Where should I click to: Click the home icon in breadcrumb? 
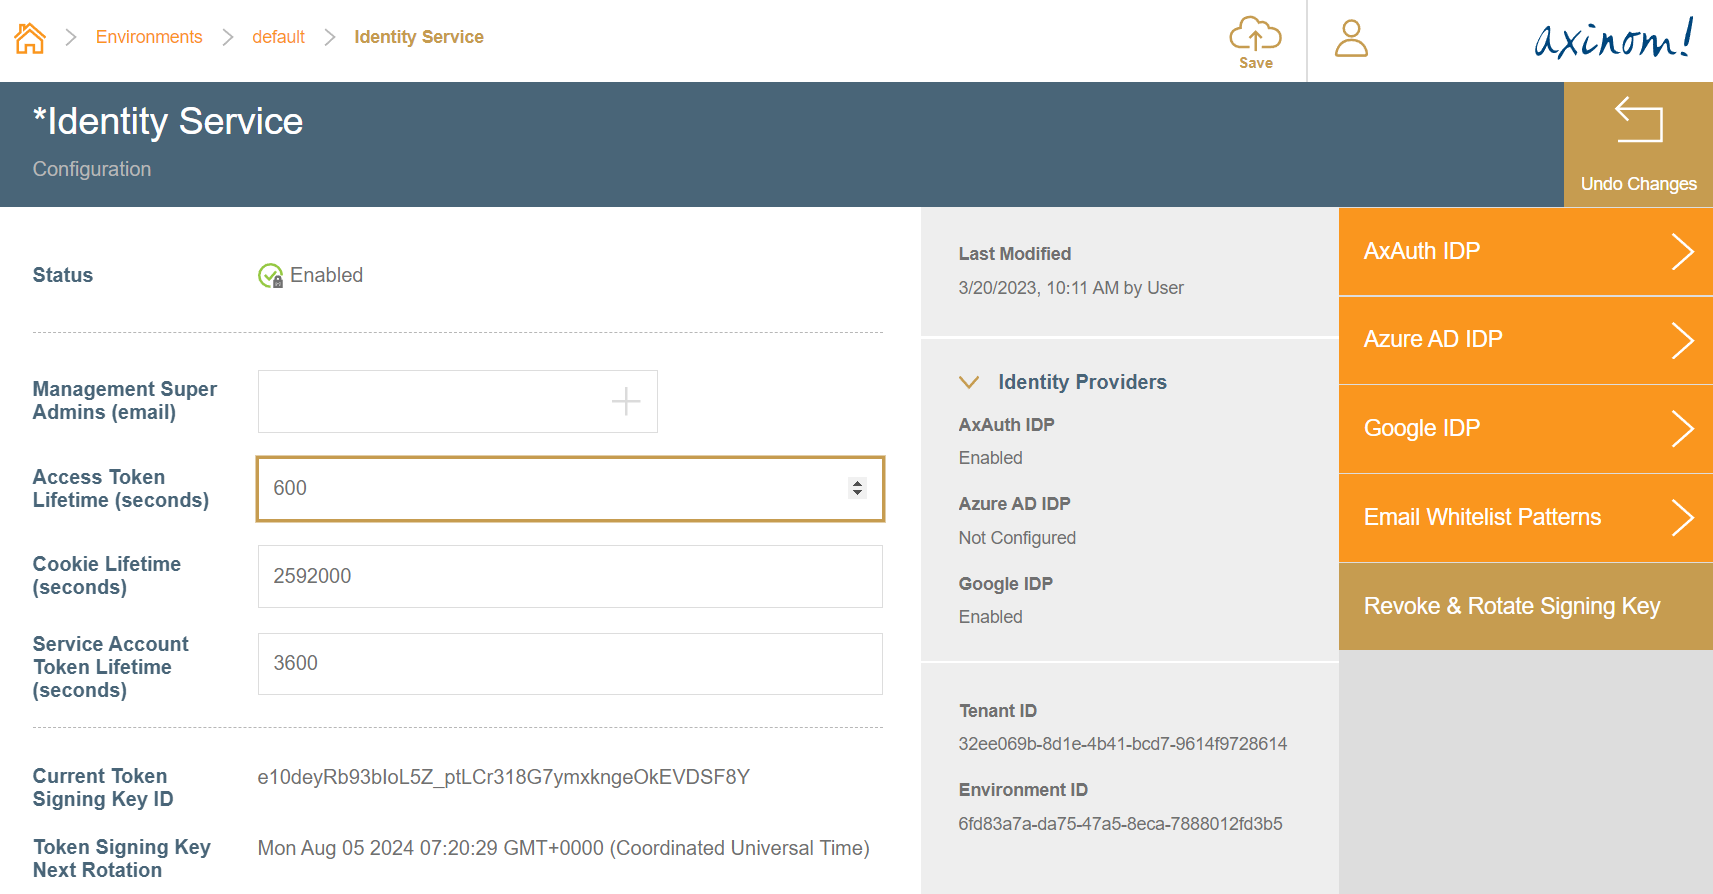(x=30, y=38)
